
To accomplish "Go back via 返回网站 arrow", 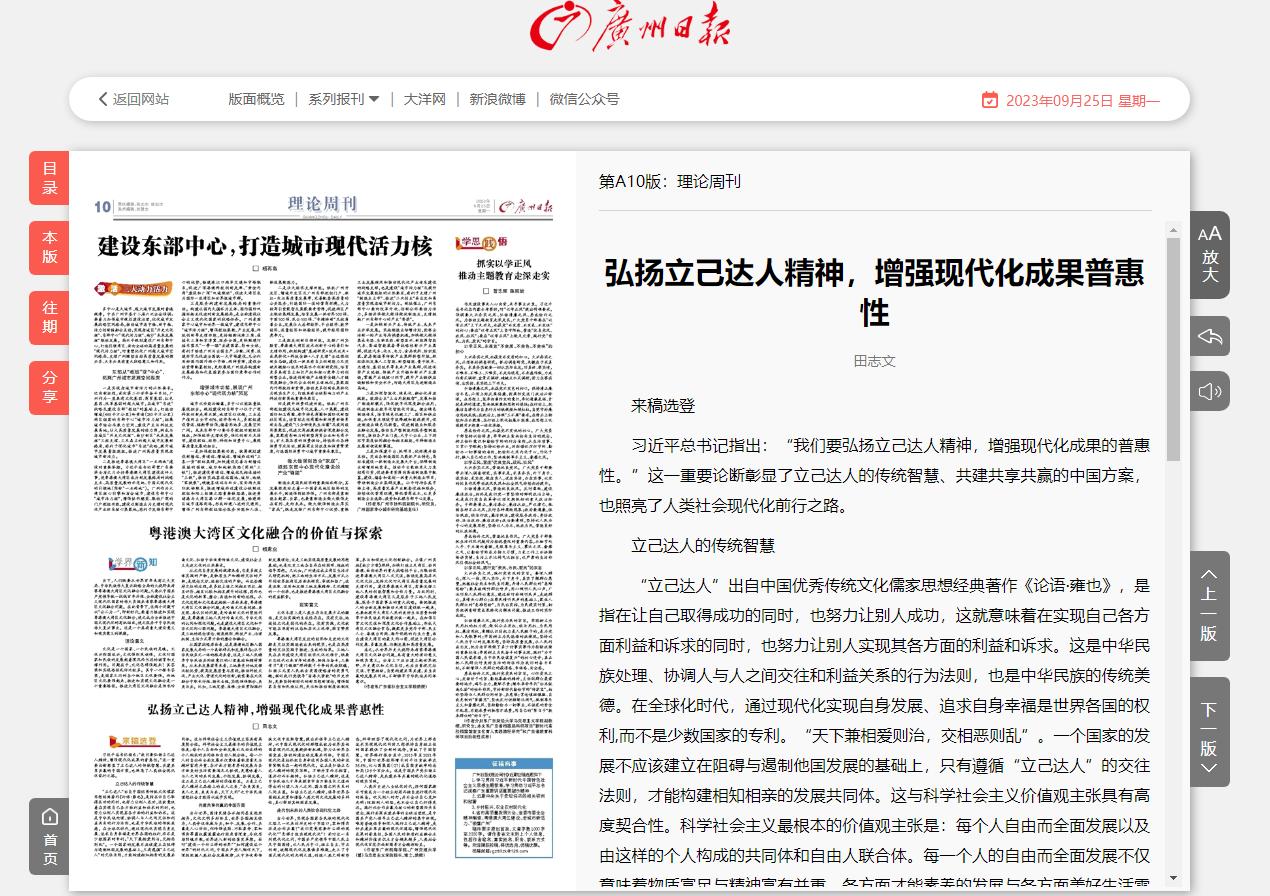I will tap(133, 99).
